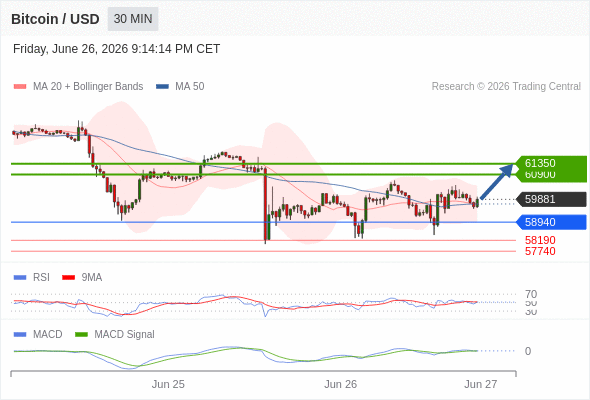Click the MACD Signal legend text
The height and width of the screenshot is (400, 590).
click(124, 335)
